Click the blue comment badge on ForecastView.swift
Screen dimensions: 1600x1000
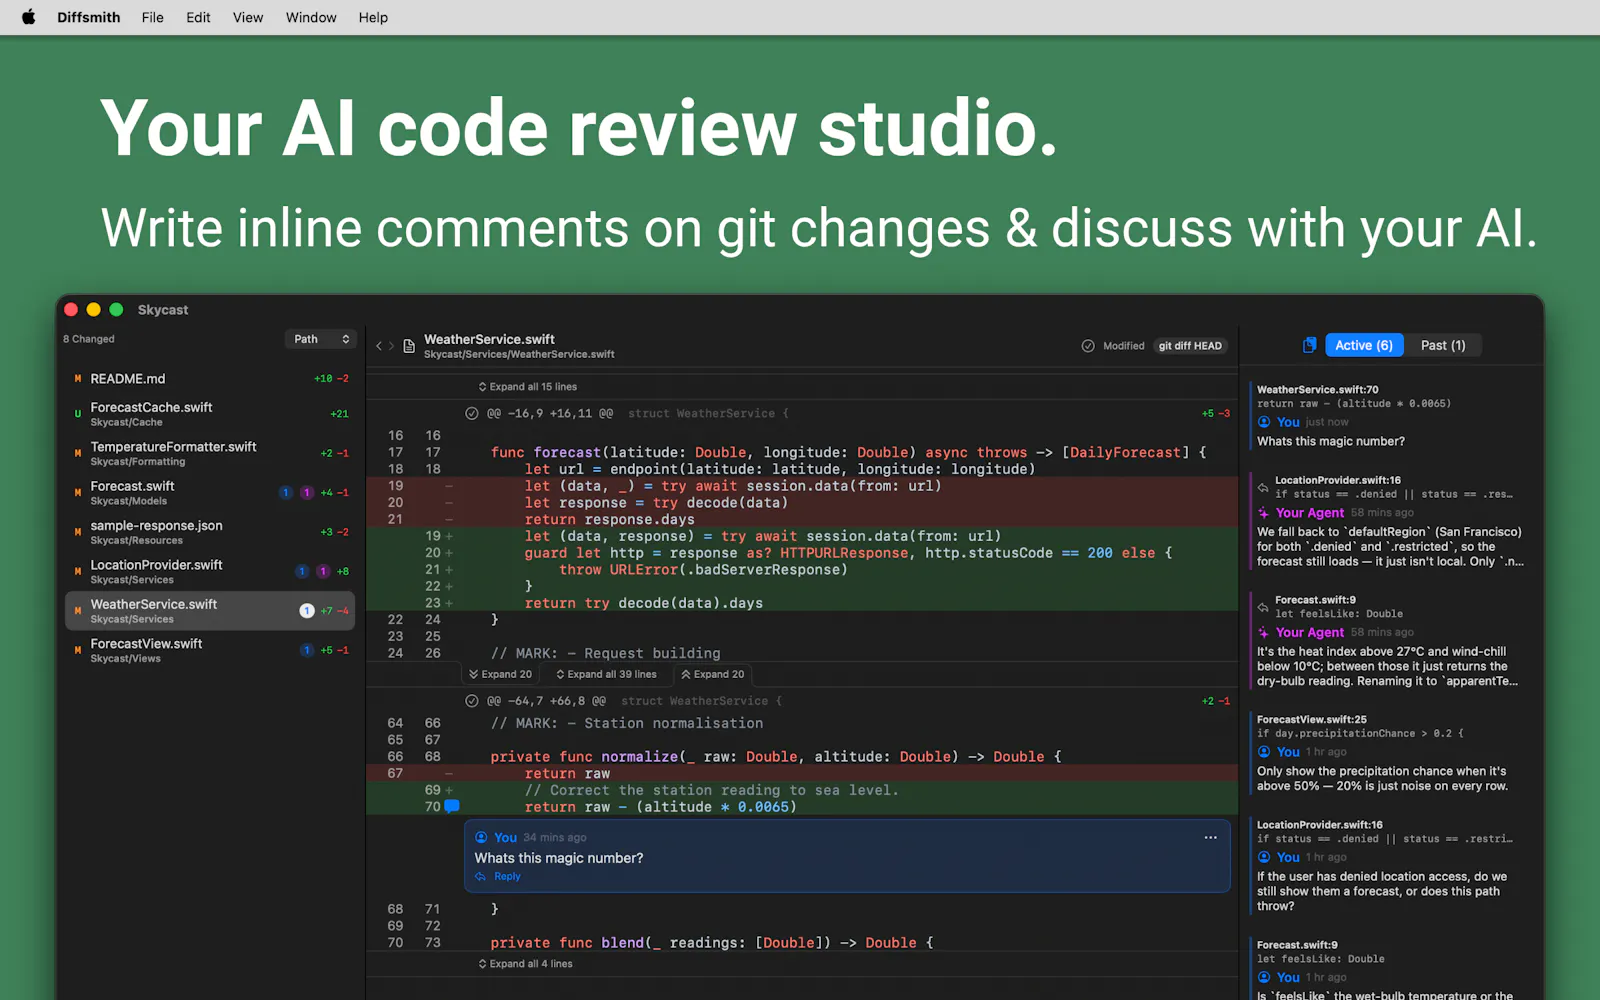(307, 650)
